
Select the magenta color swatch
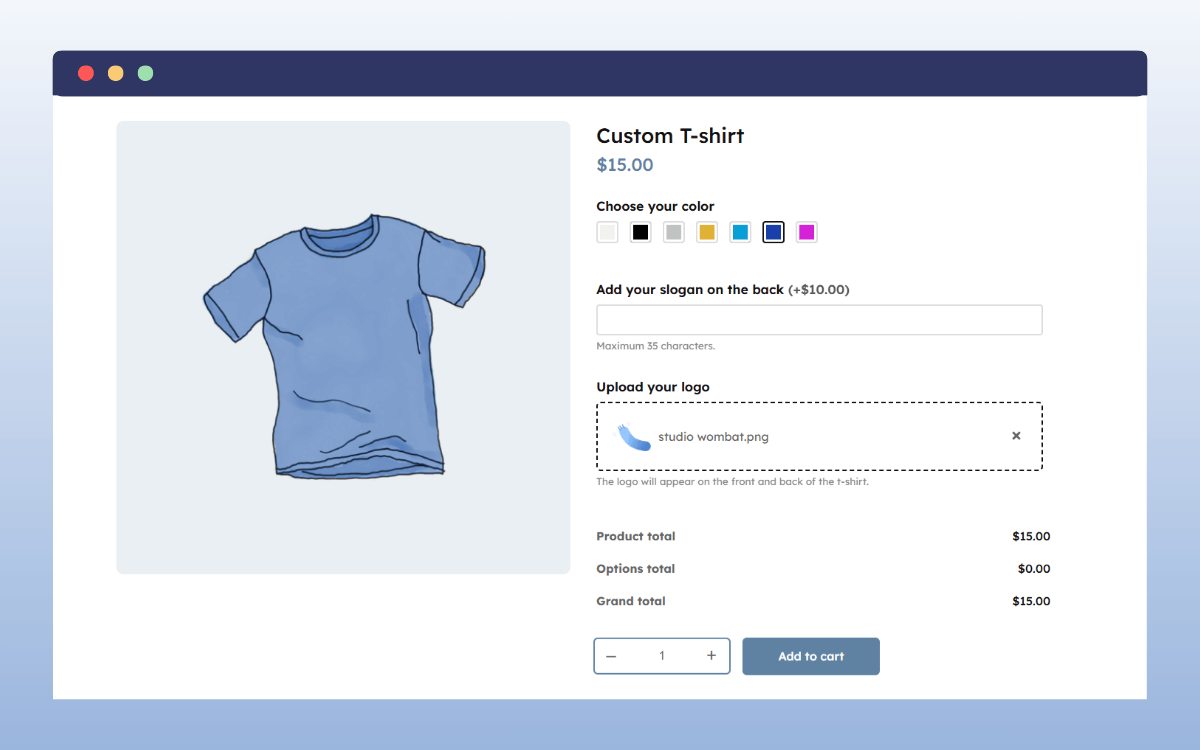click(x=806, y=231)
